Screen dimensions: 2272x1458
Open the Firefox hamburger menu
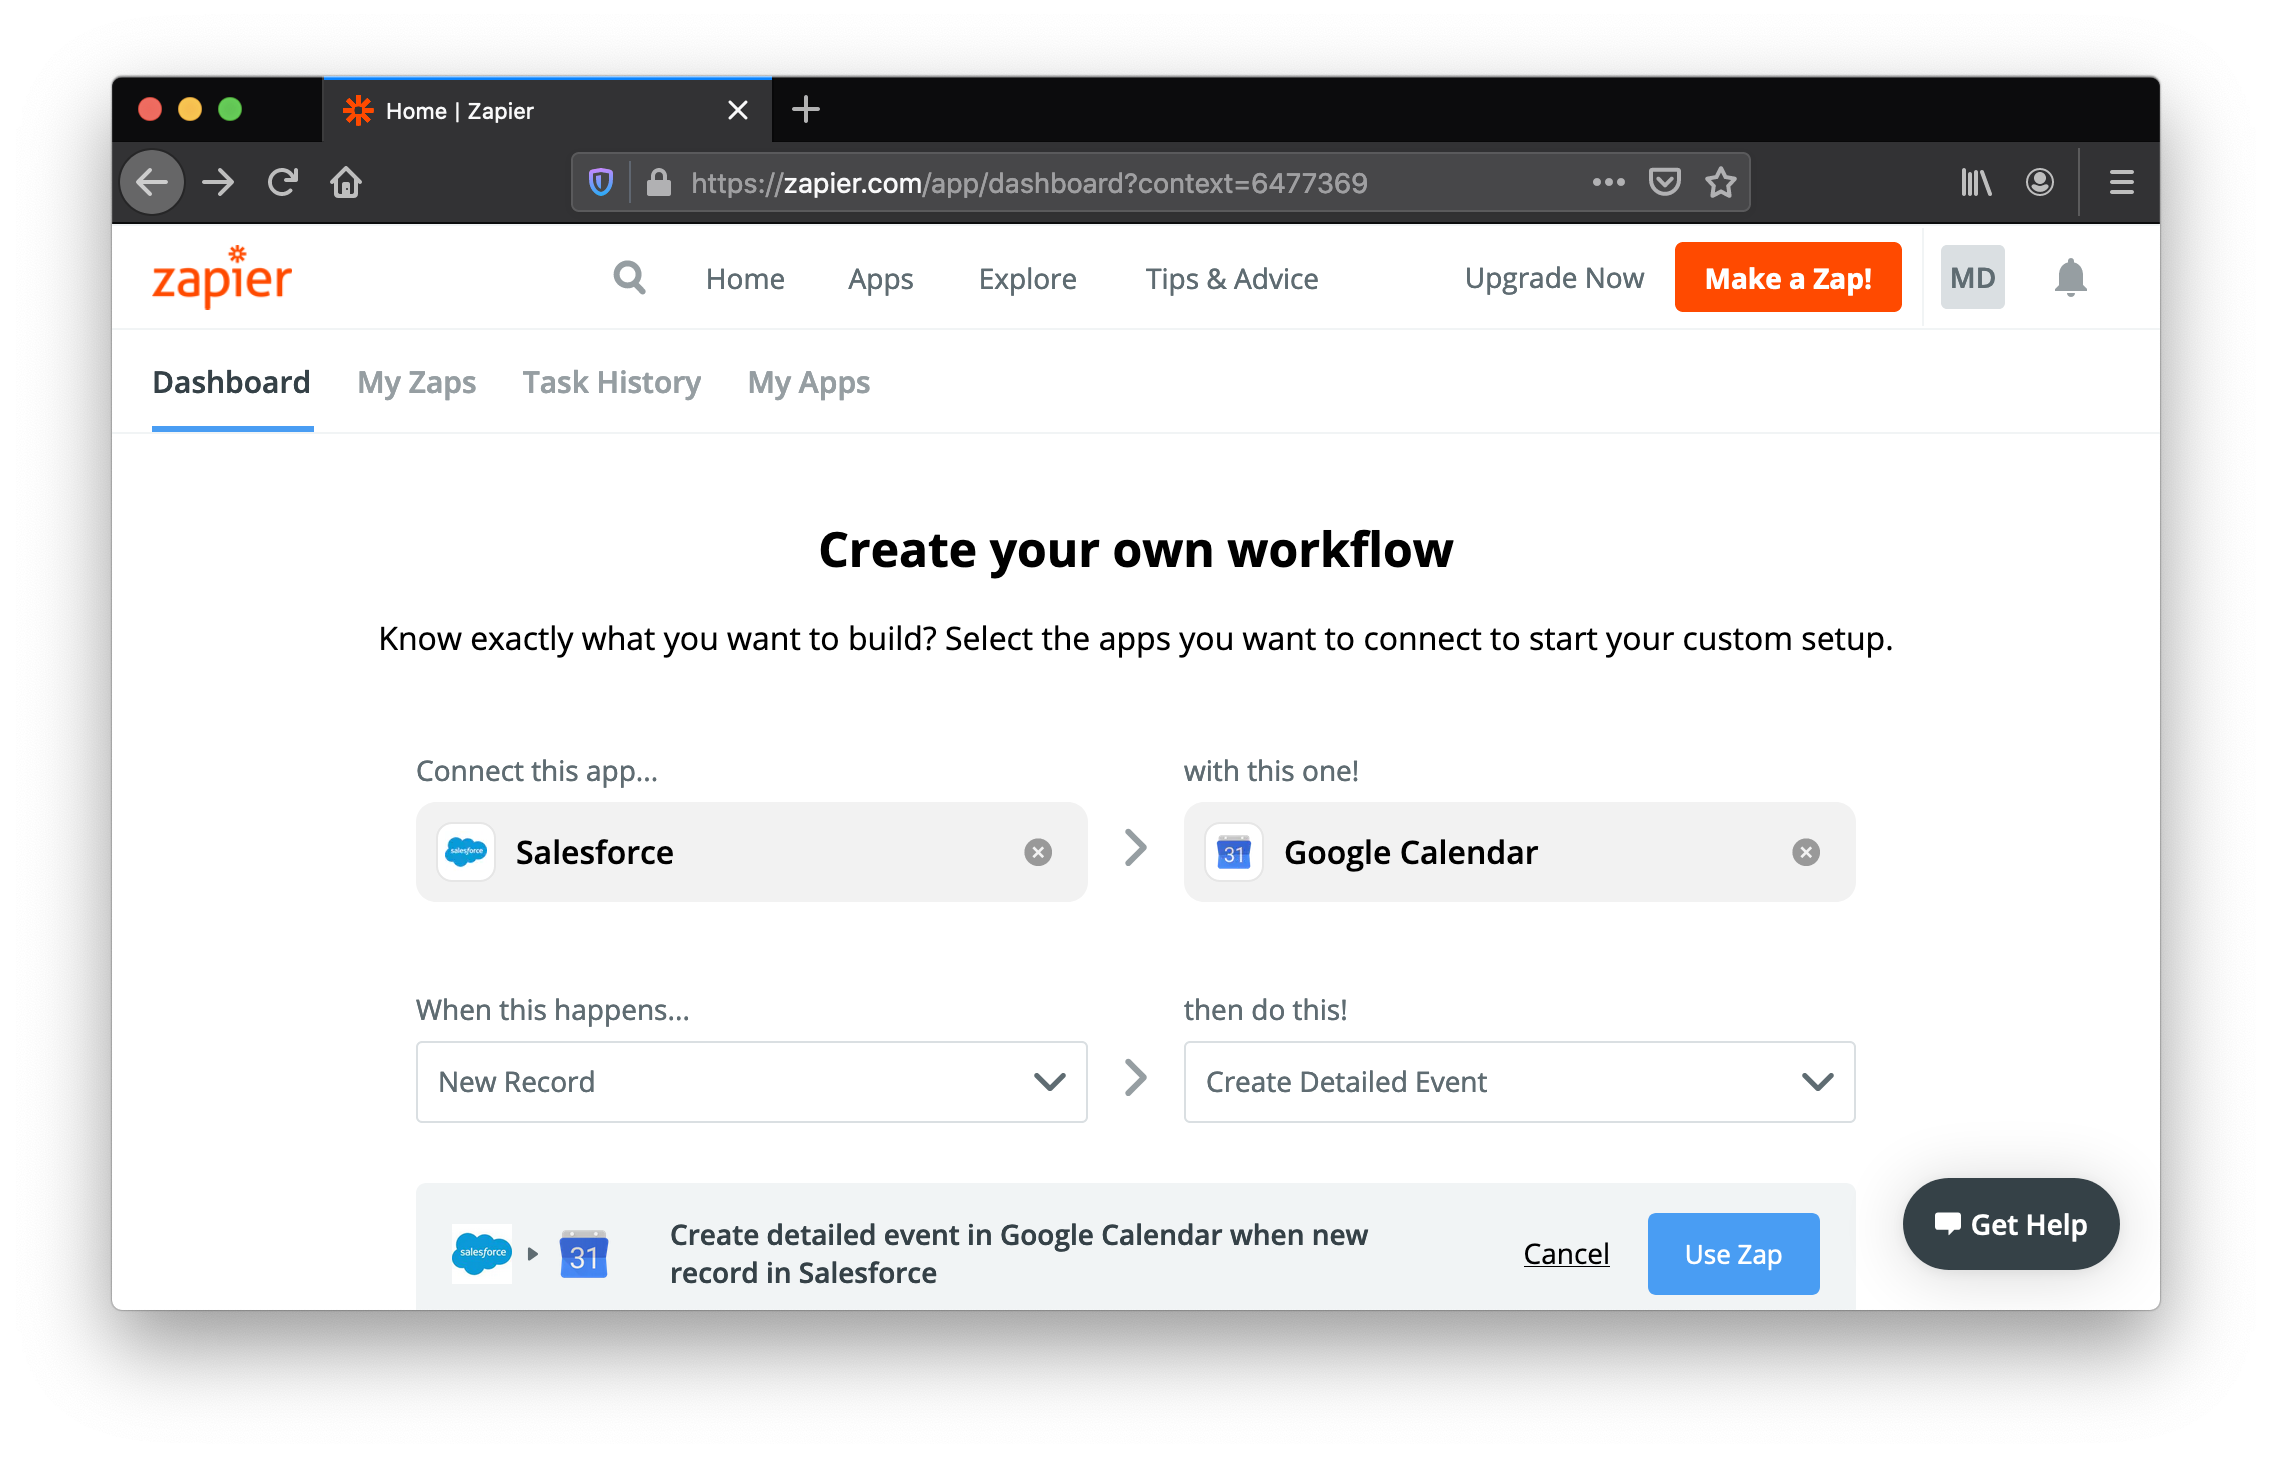2121,182
